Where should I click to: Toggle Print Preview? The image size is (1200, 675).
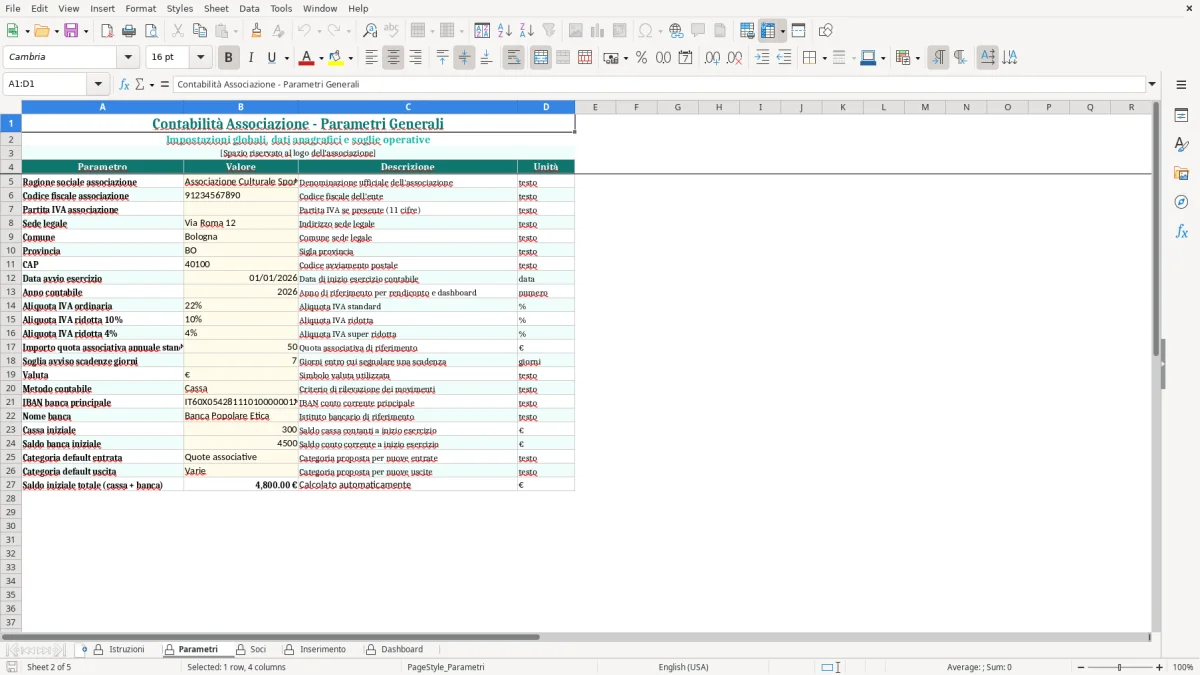151,31
